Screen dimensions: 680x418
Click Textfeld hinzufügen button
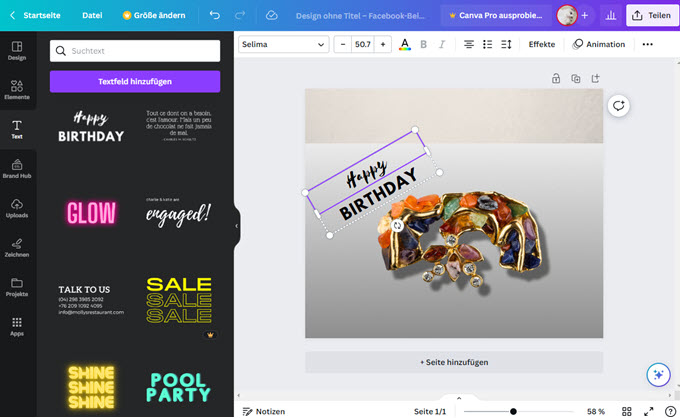pyautogui.click(x=135, y=82)
